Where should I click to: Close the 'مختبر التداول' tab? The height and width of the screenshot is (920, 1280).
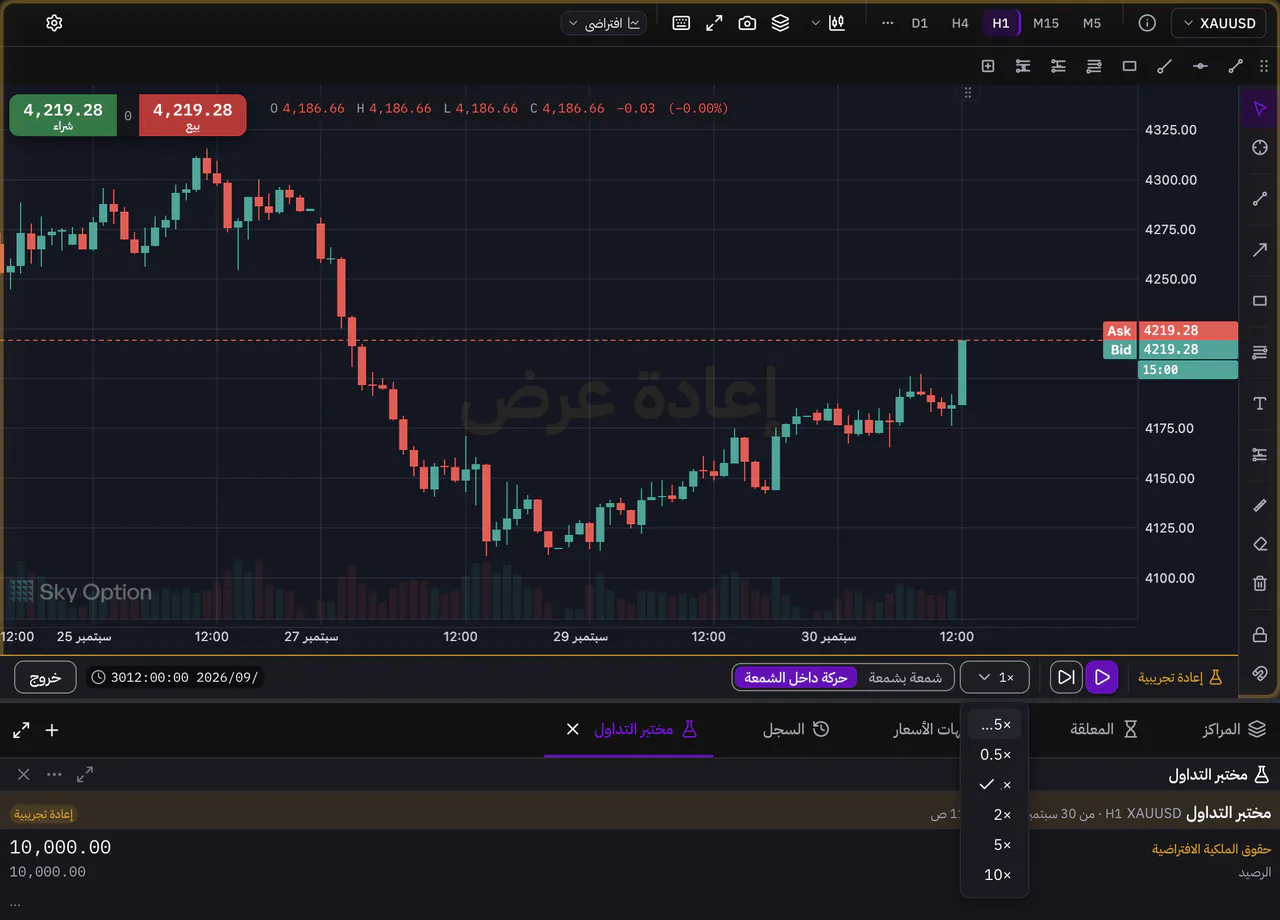point(573,730)
